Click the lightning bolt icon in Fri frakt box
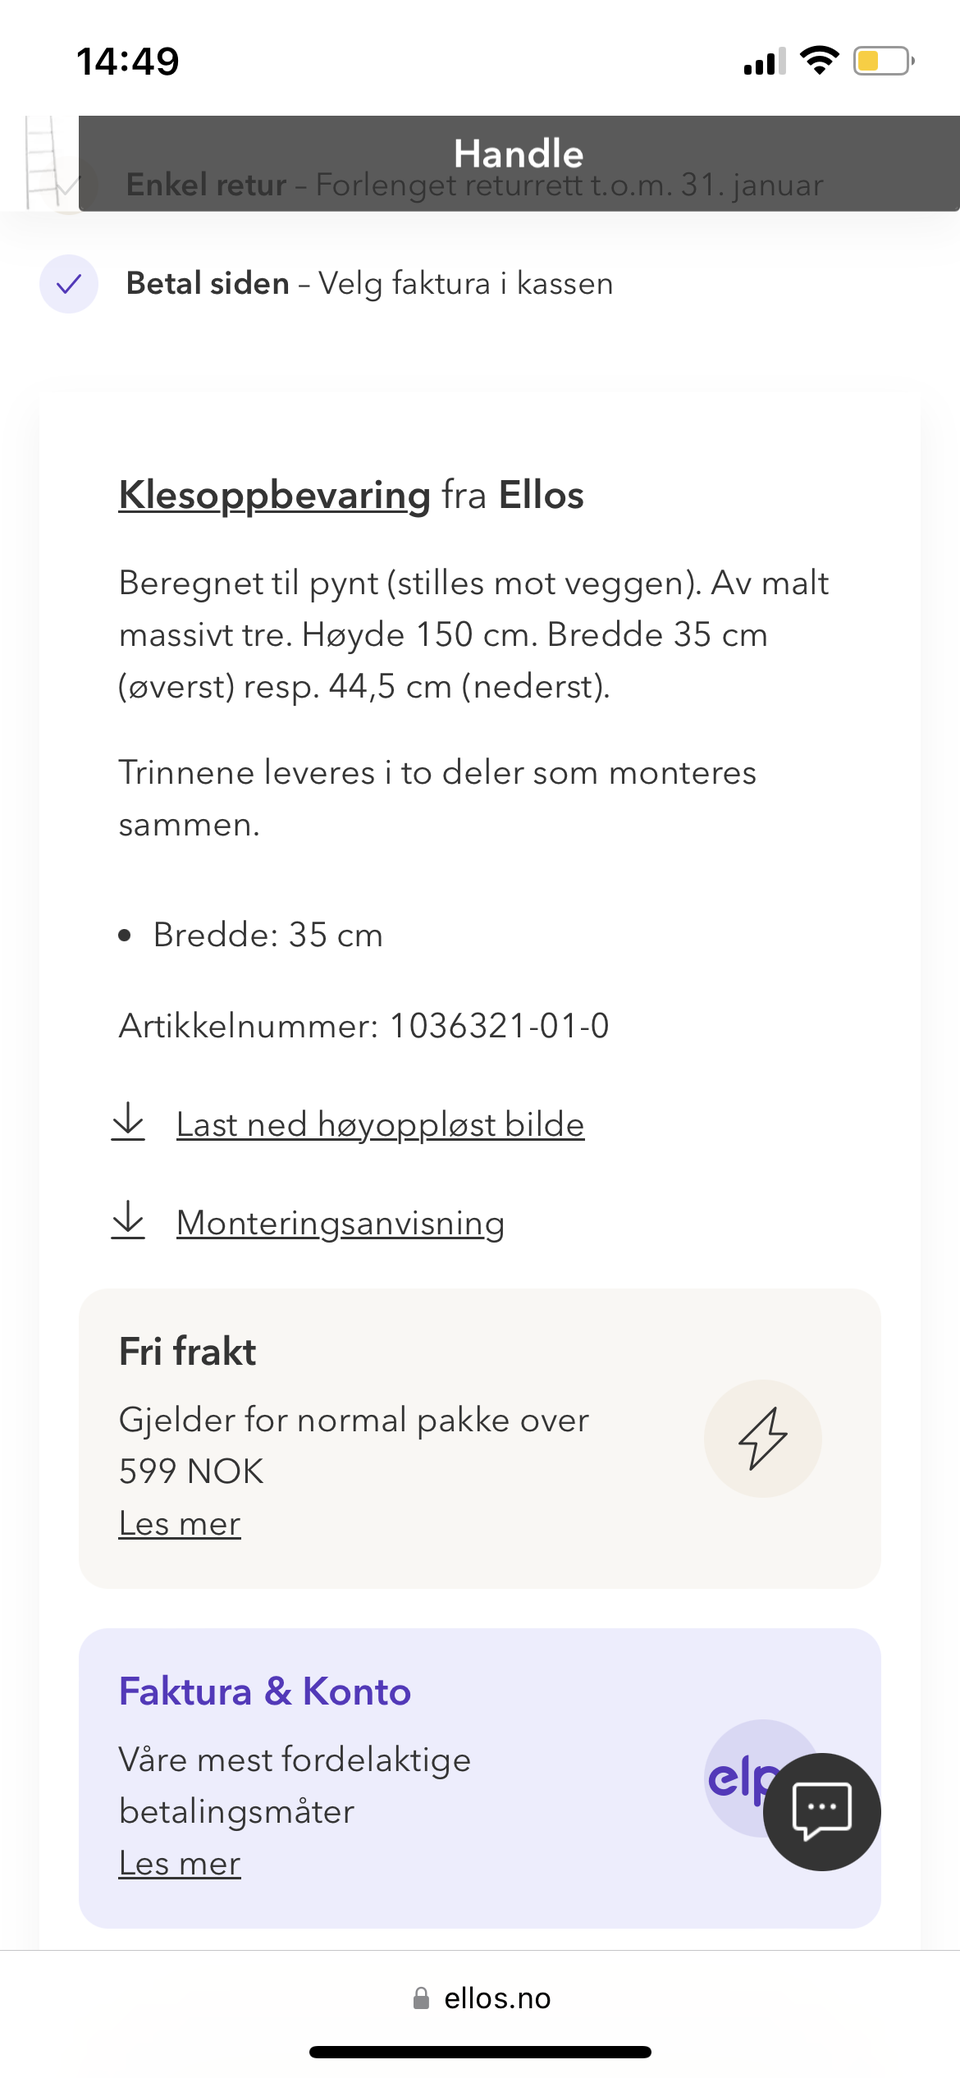Viewport: 960px width, 2078px height. [x=762, y=1439]
